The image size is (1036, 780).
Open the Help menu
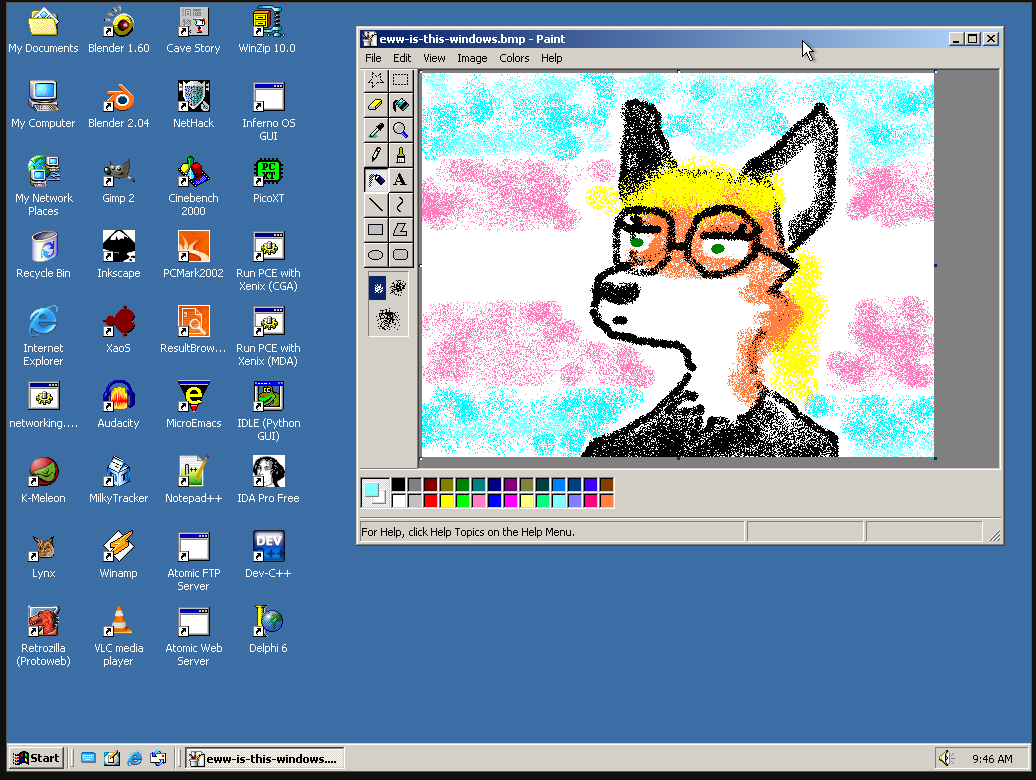click(552, 58)
